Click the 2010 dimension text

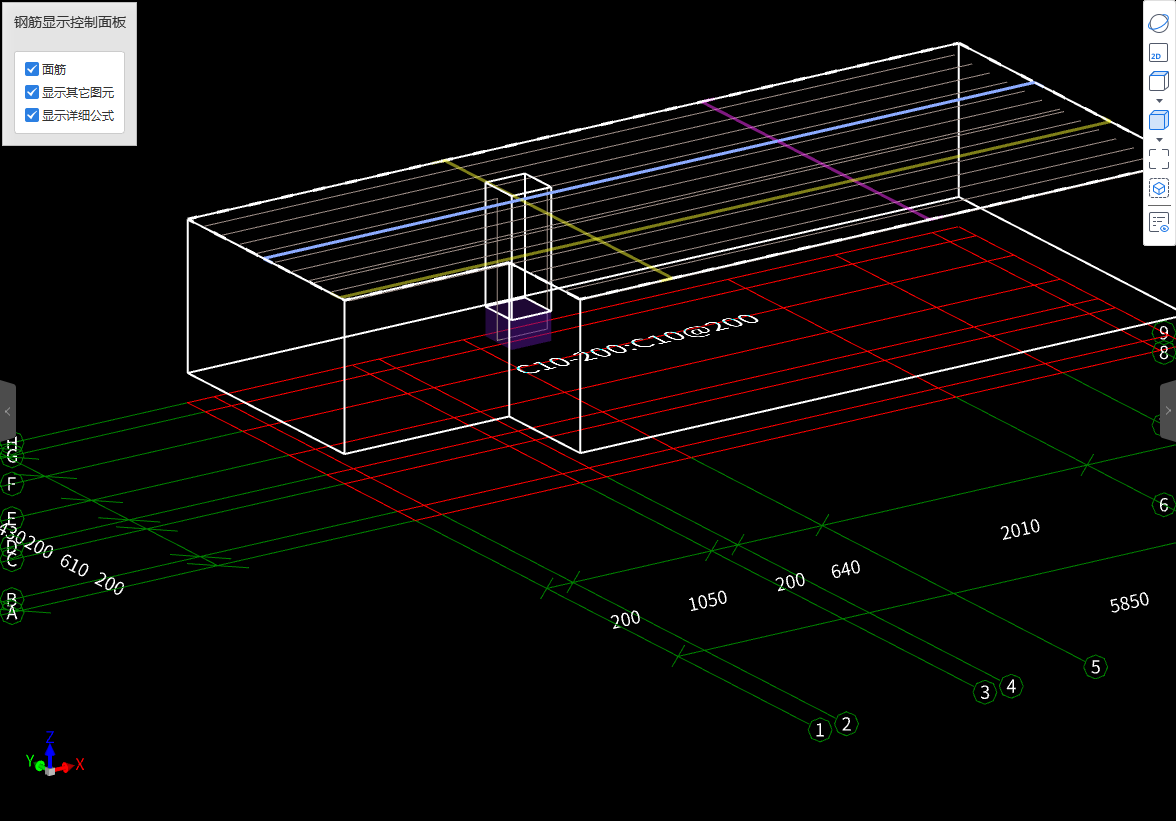click(x=1021, y=529)
